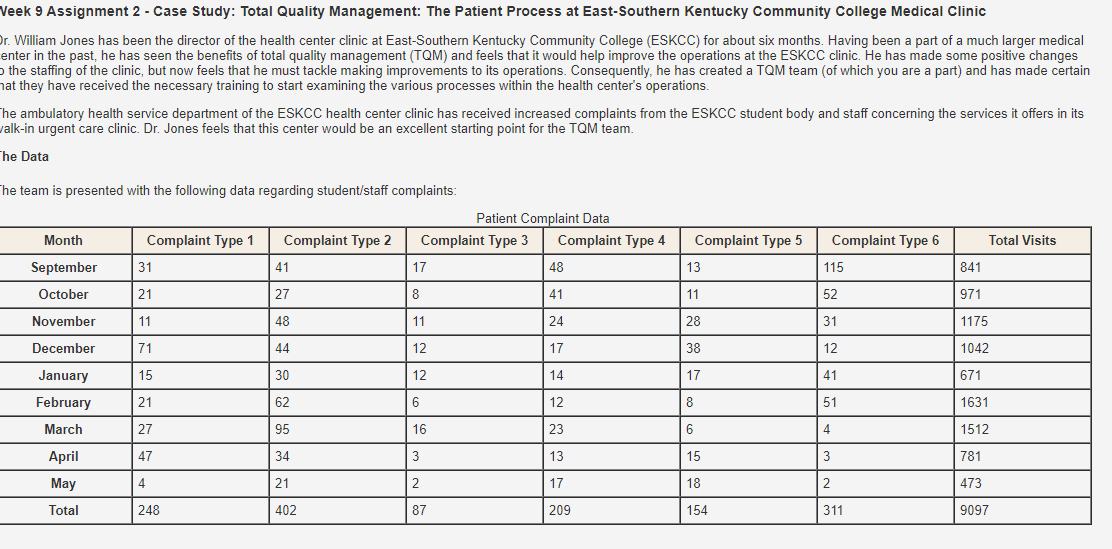Select the December row label
Screen dimensions: 1112x549
coord(63,348)
